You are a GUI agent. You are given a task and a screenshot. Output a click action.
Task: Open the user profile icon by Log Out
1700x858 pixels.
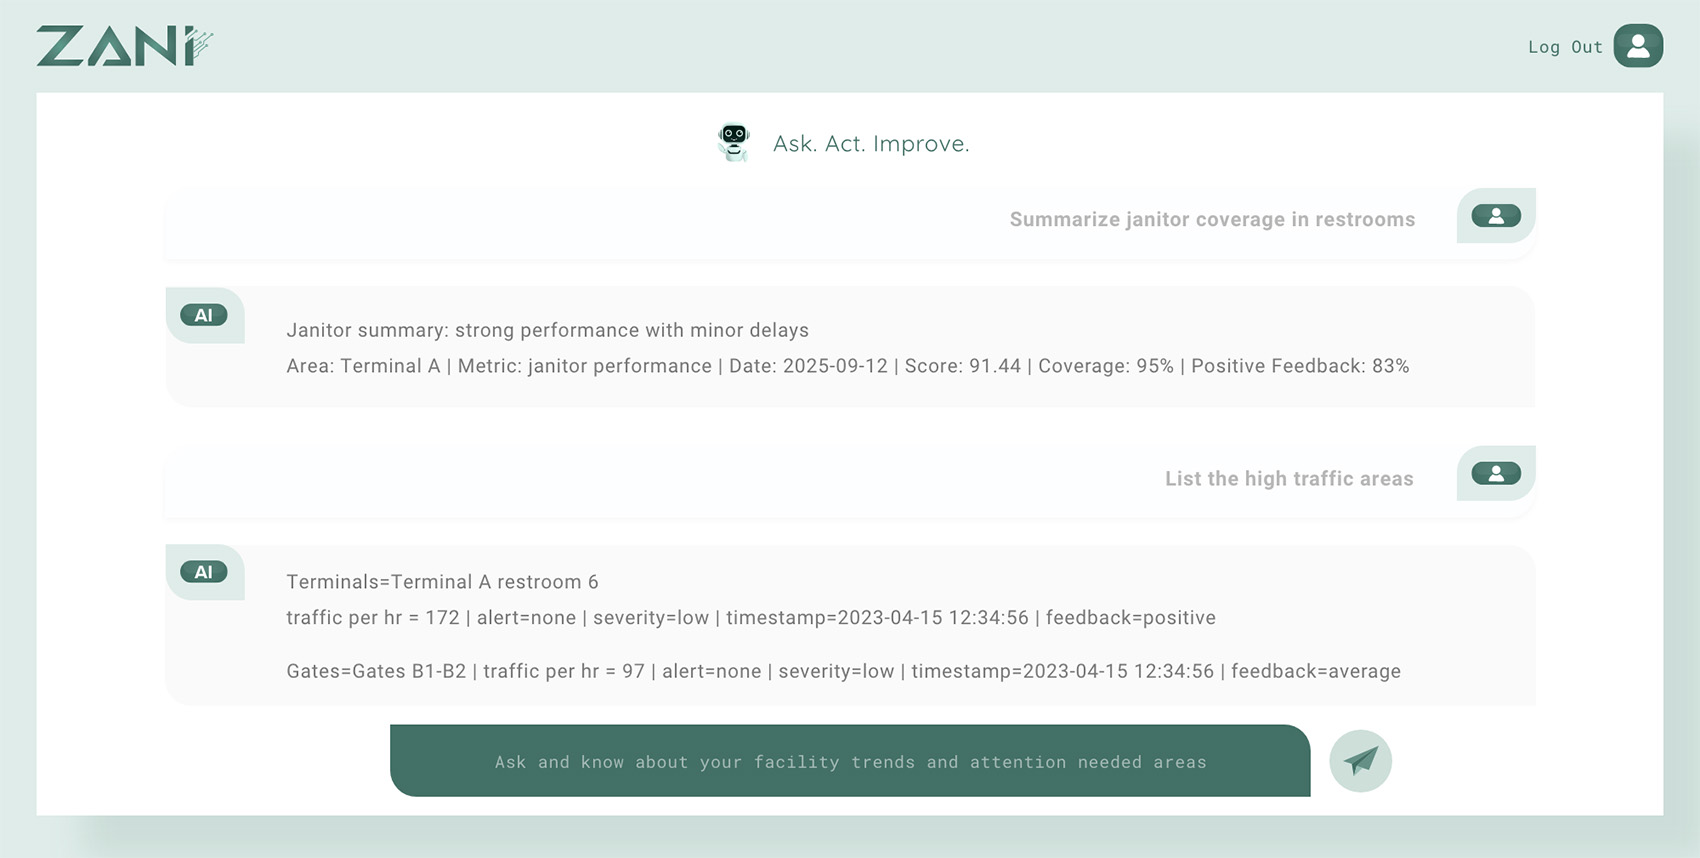pyautogui.click(x=1637, y=46)
